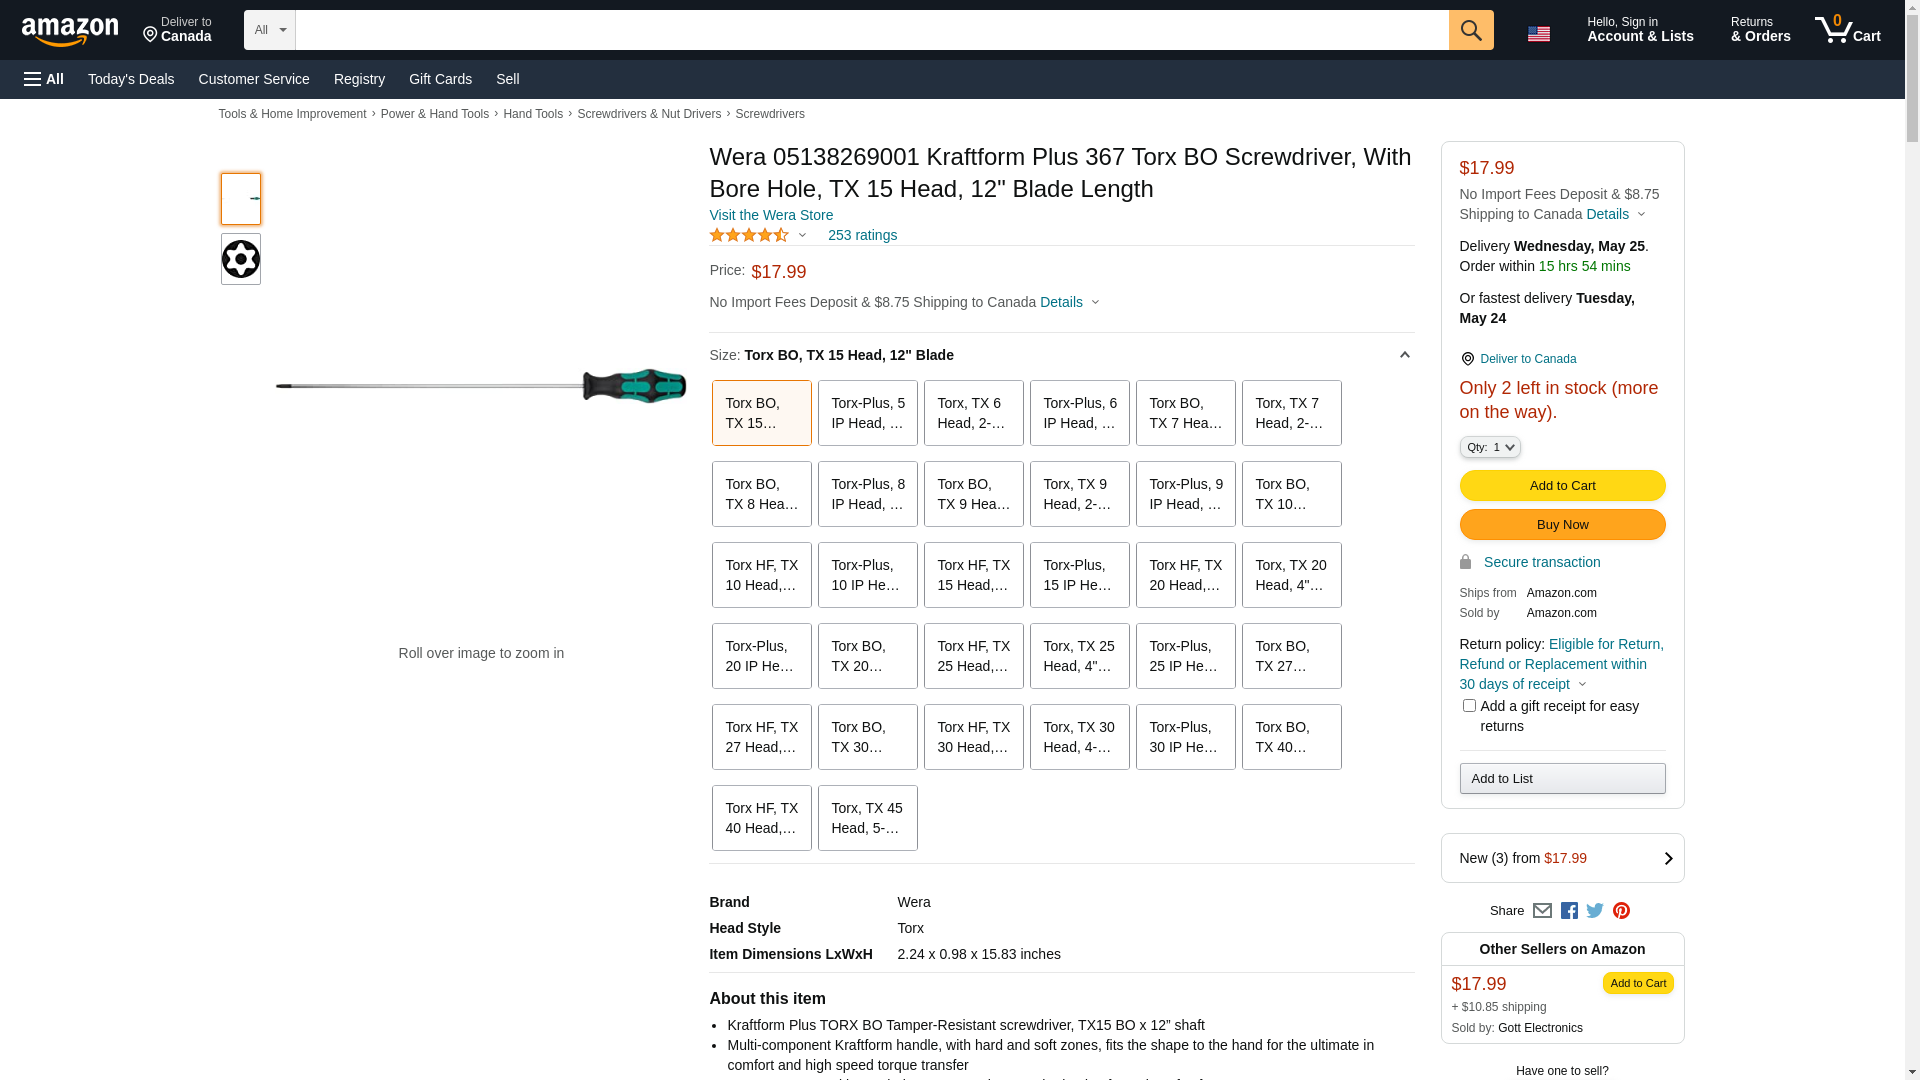Share the product on Pinterest
This screenshot has width=1920, height=1080.
1621,911
